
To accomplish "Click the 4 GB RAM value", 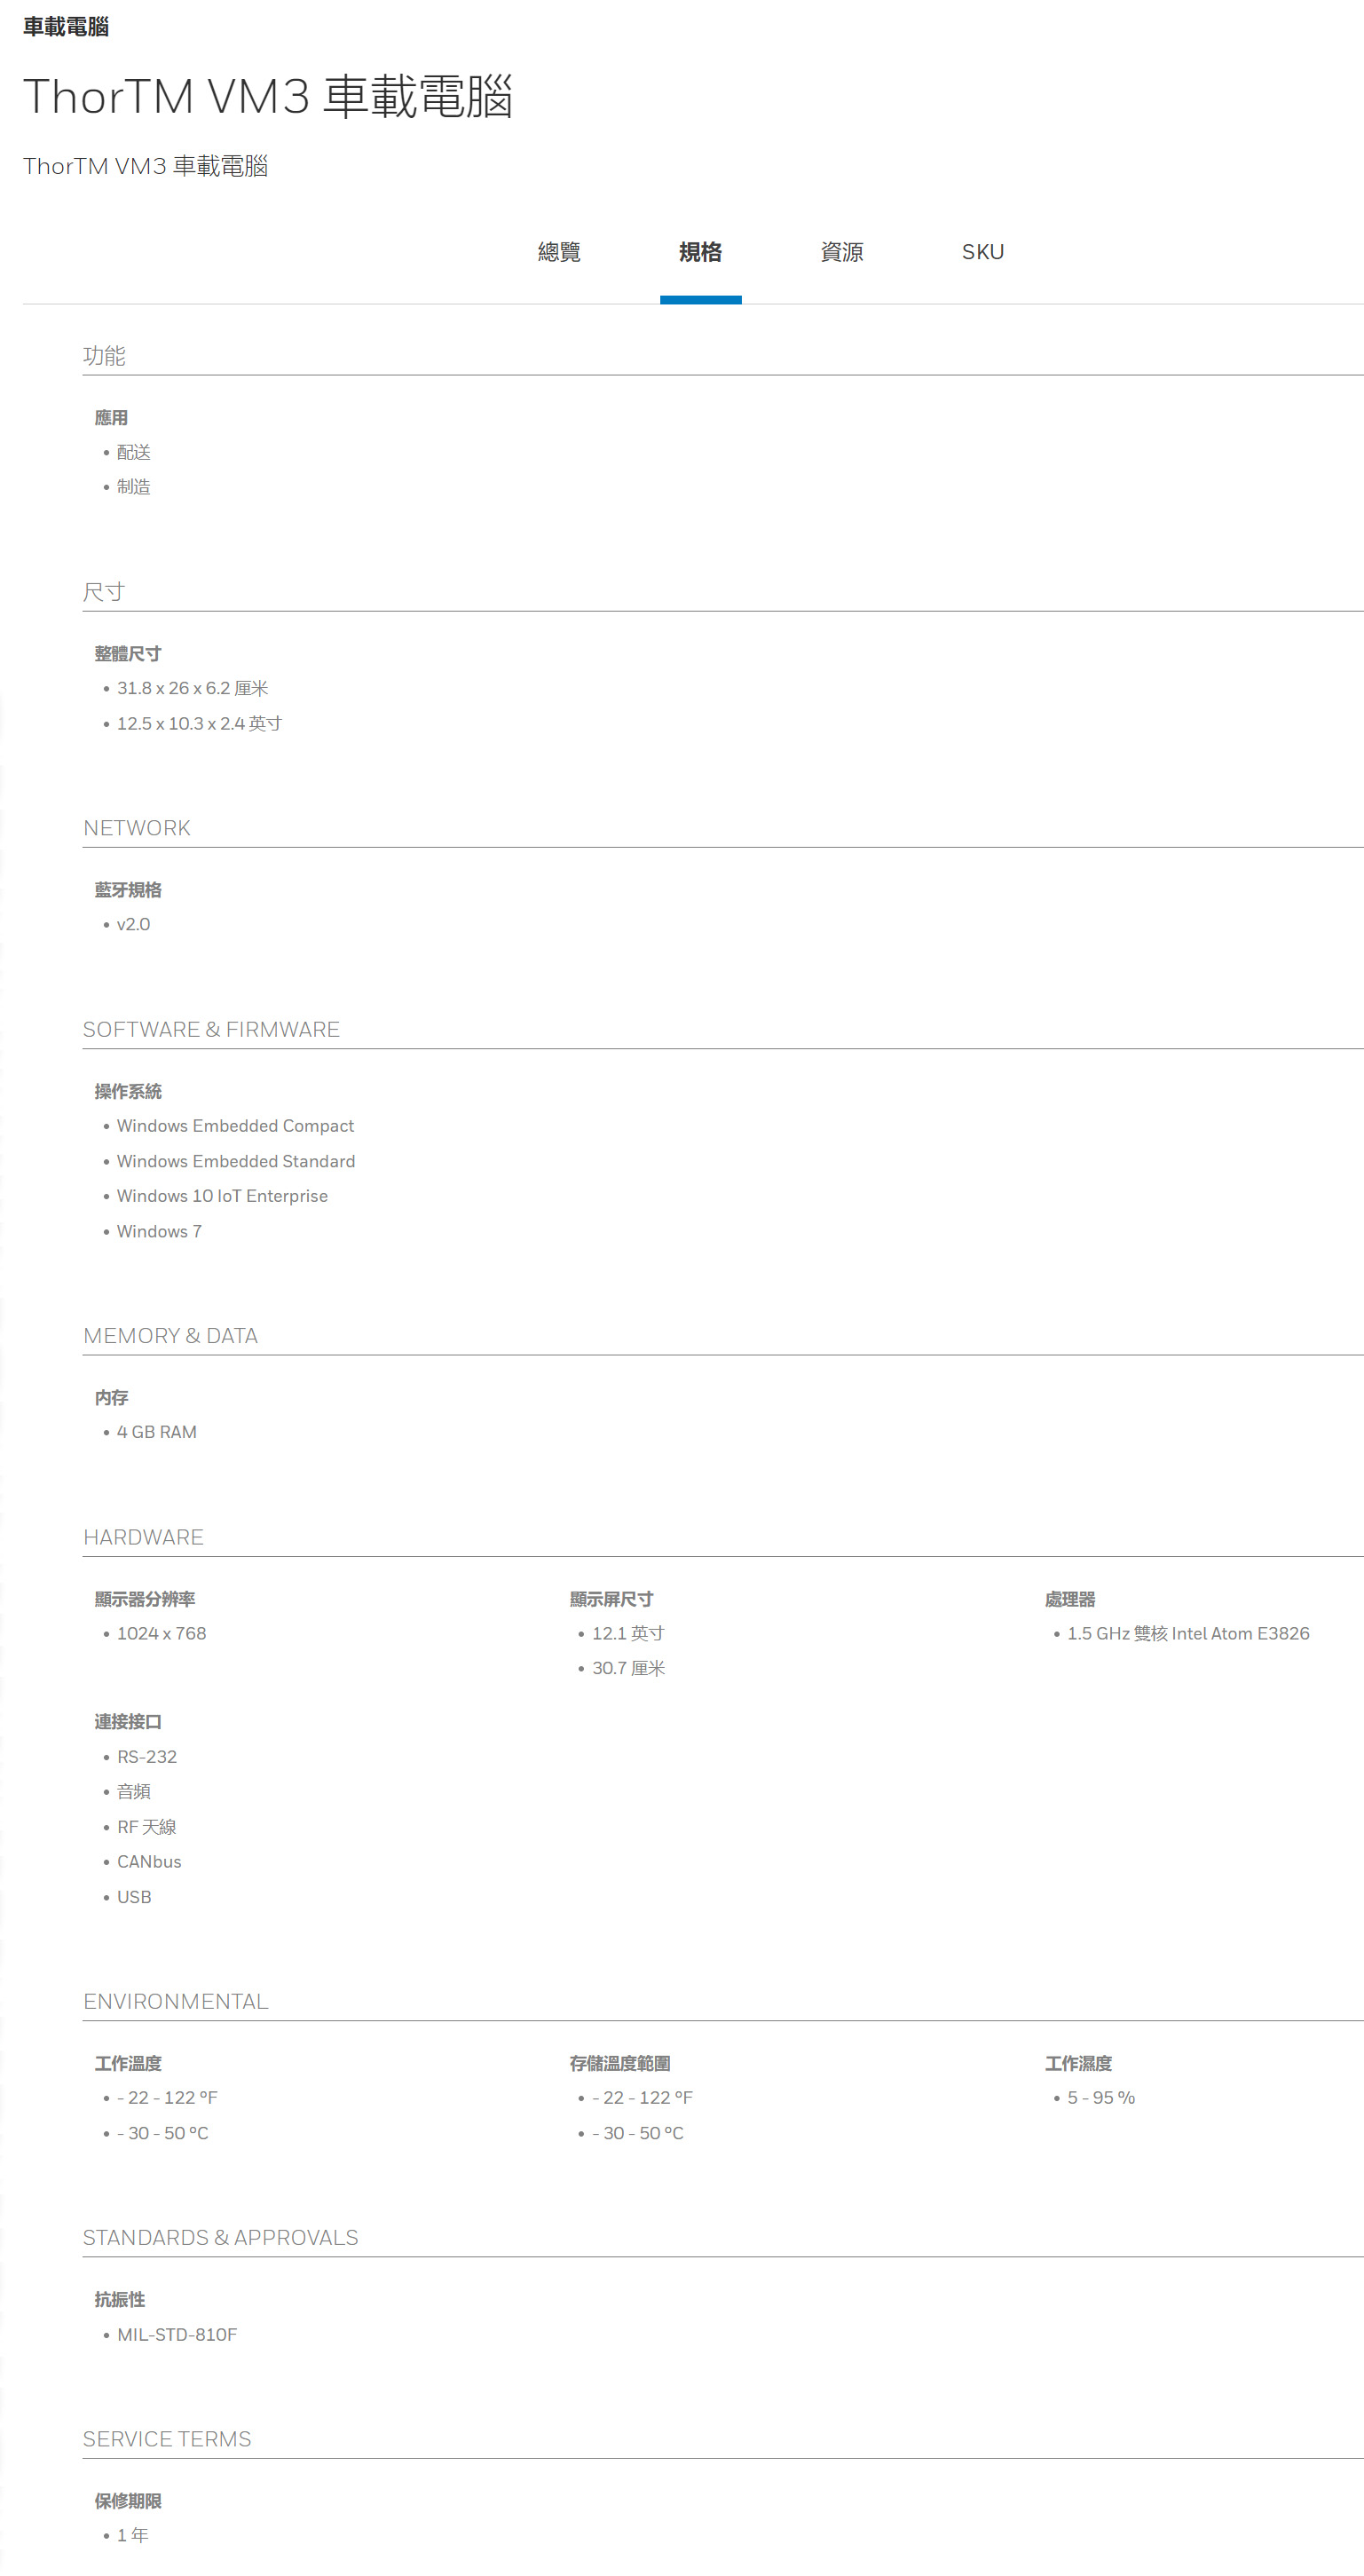I will [157, 1432].
